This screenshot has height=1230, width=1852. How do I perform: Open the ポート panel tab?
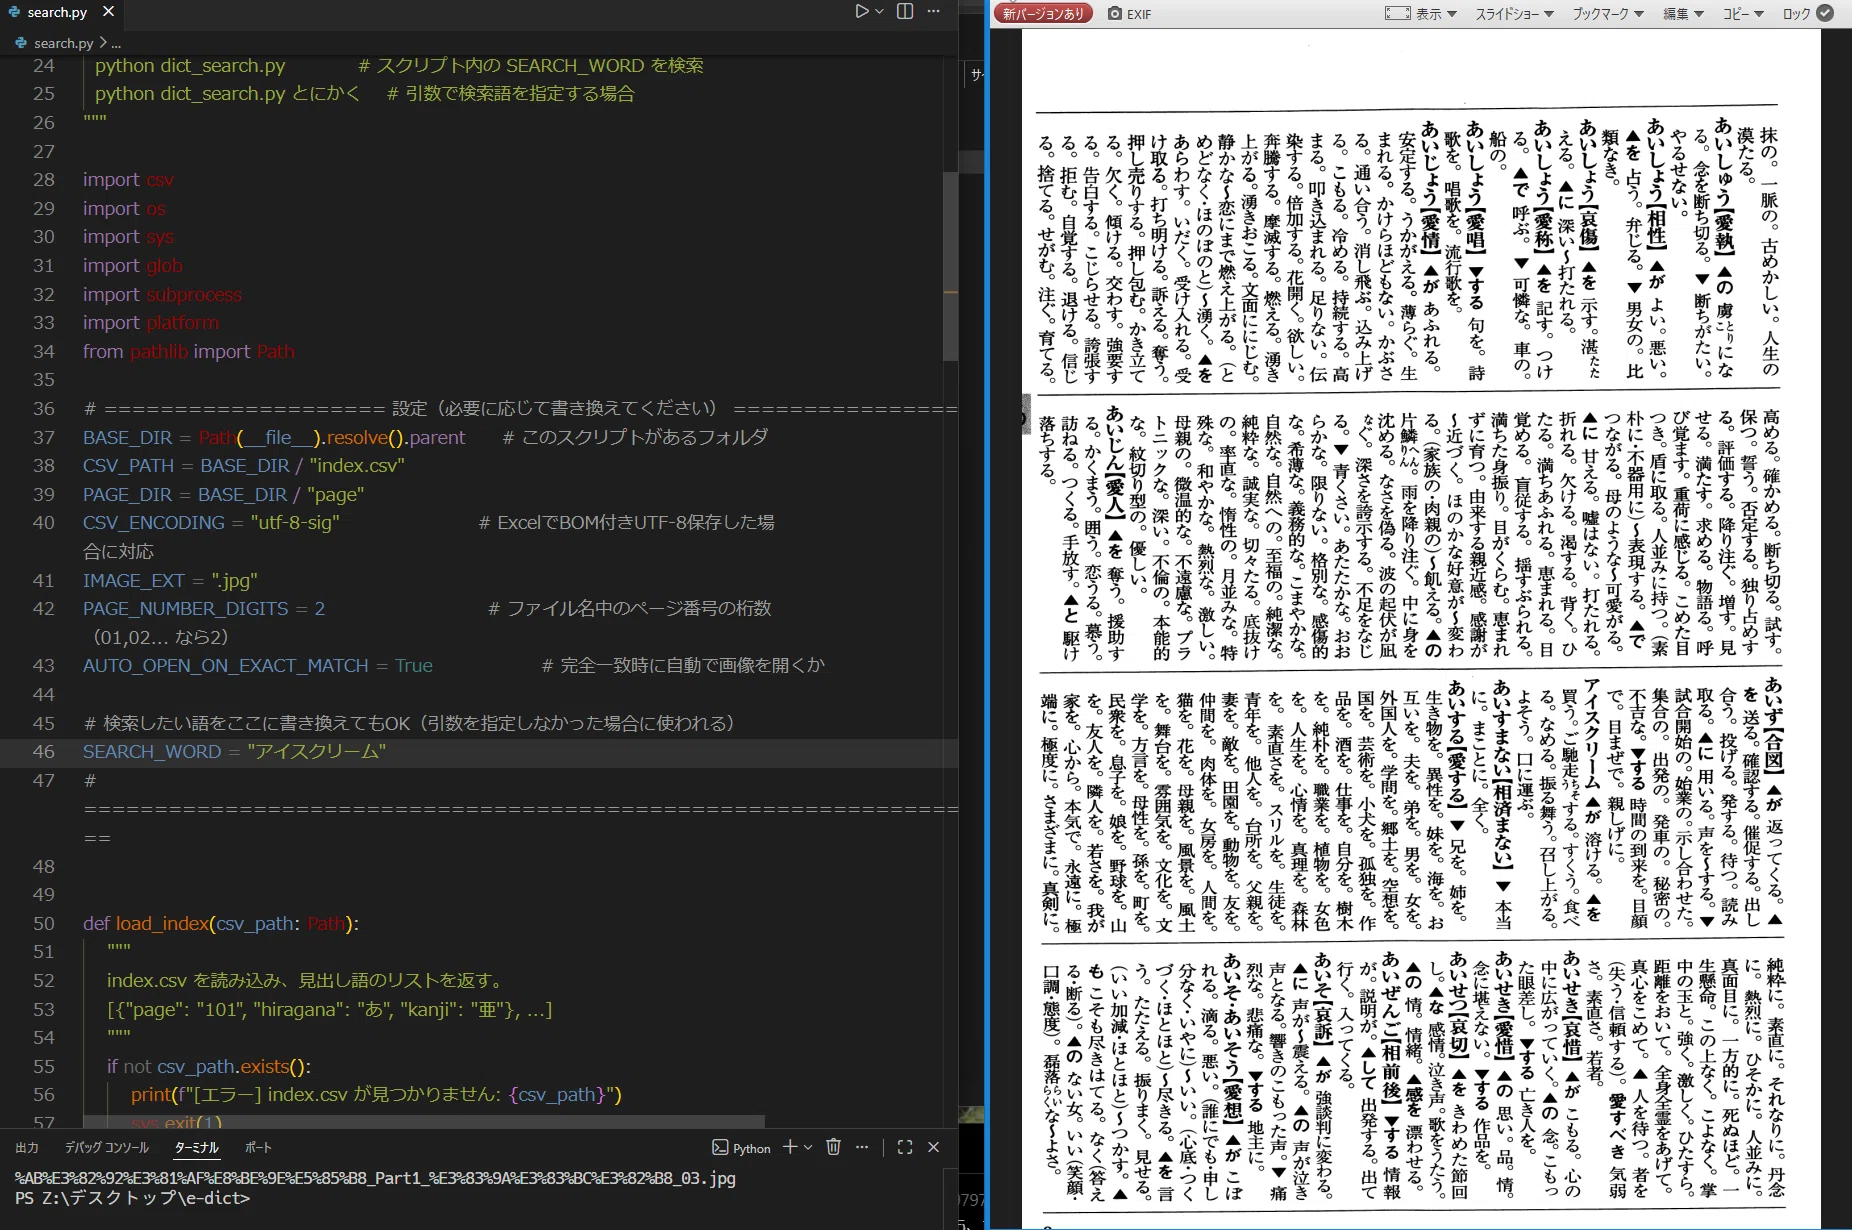pos(258,1148)
